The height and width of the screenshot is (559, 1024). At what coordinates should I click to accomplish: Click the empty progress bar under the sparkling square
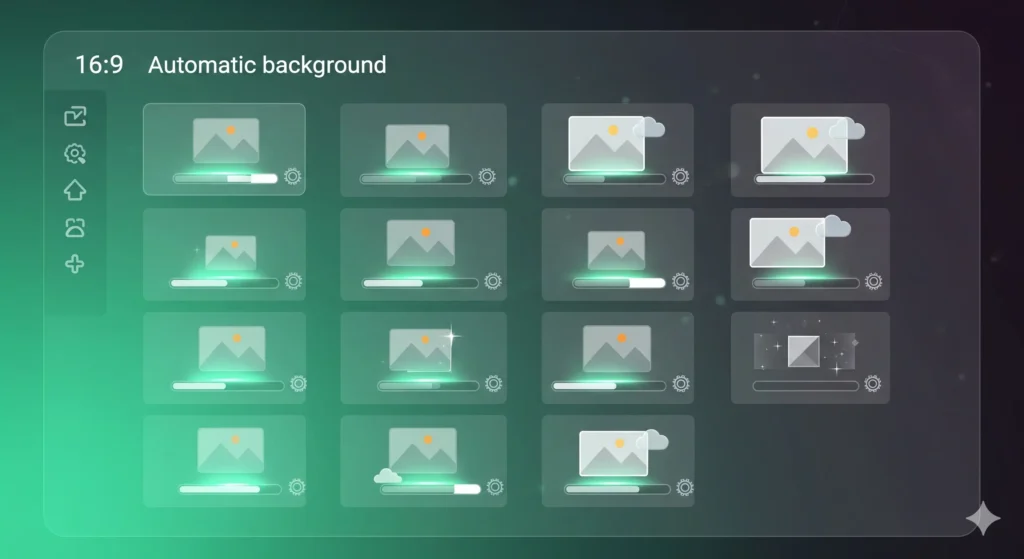805,385
